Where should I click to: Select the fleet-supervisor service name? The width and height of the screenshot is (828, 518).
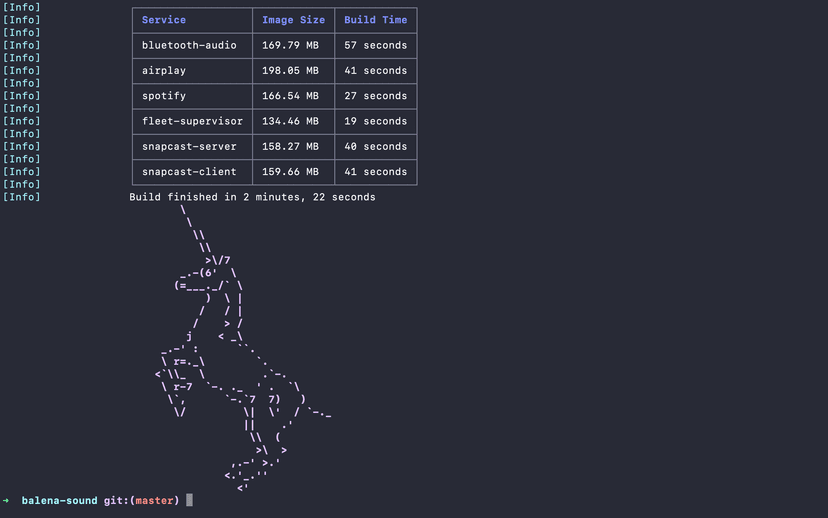[x=192, y=121]
